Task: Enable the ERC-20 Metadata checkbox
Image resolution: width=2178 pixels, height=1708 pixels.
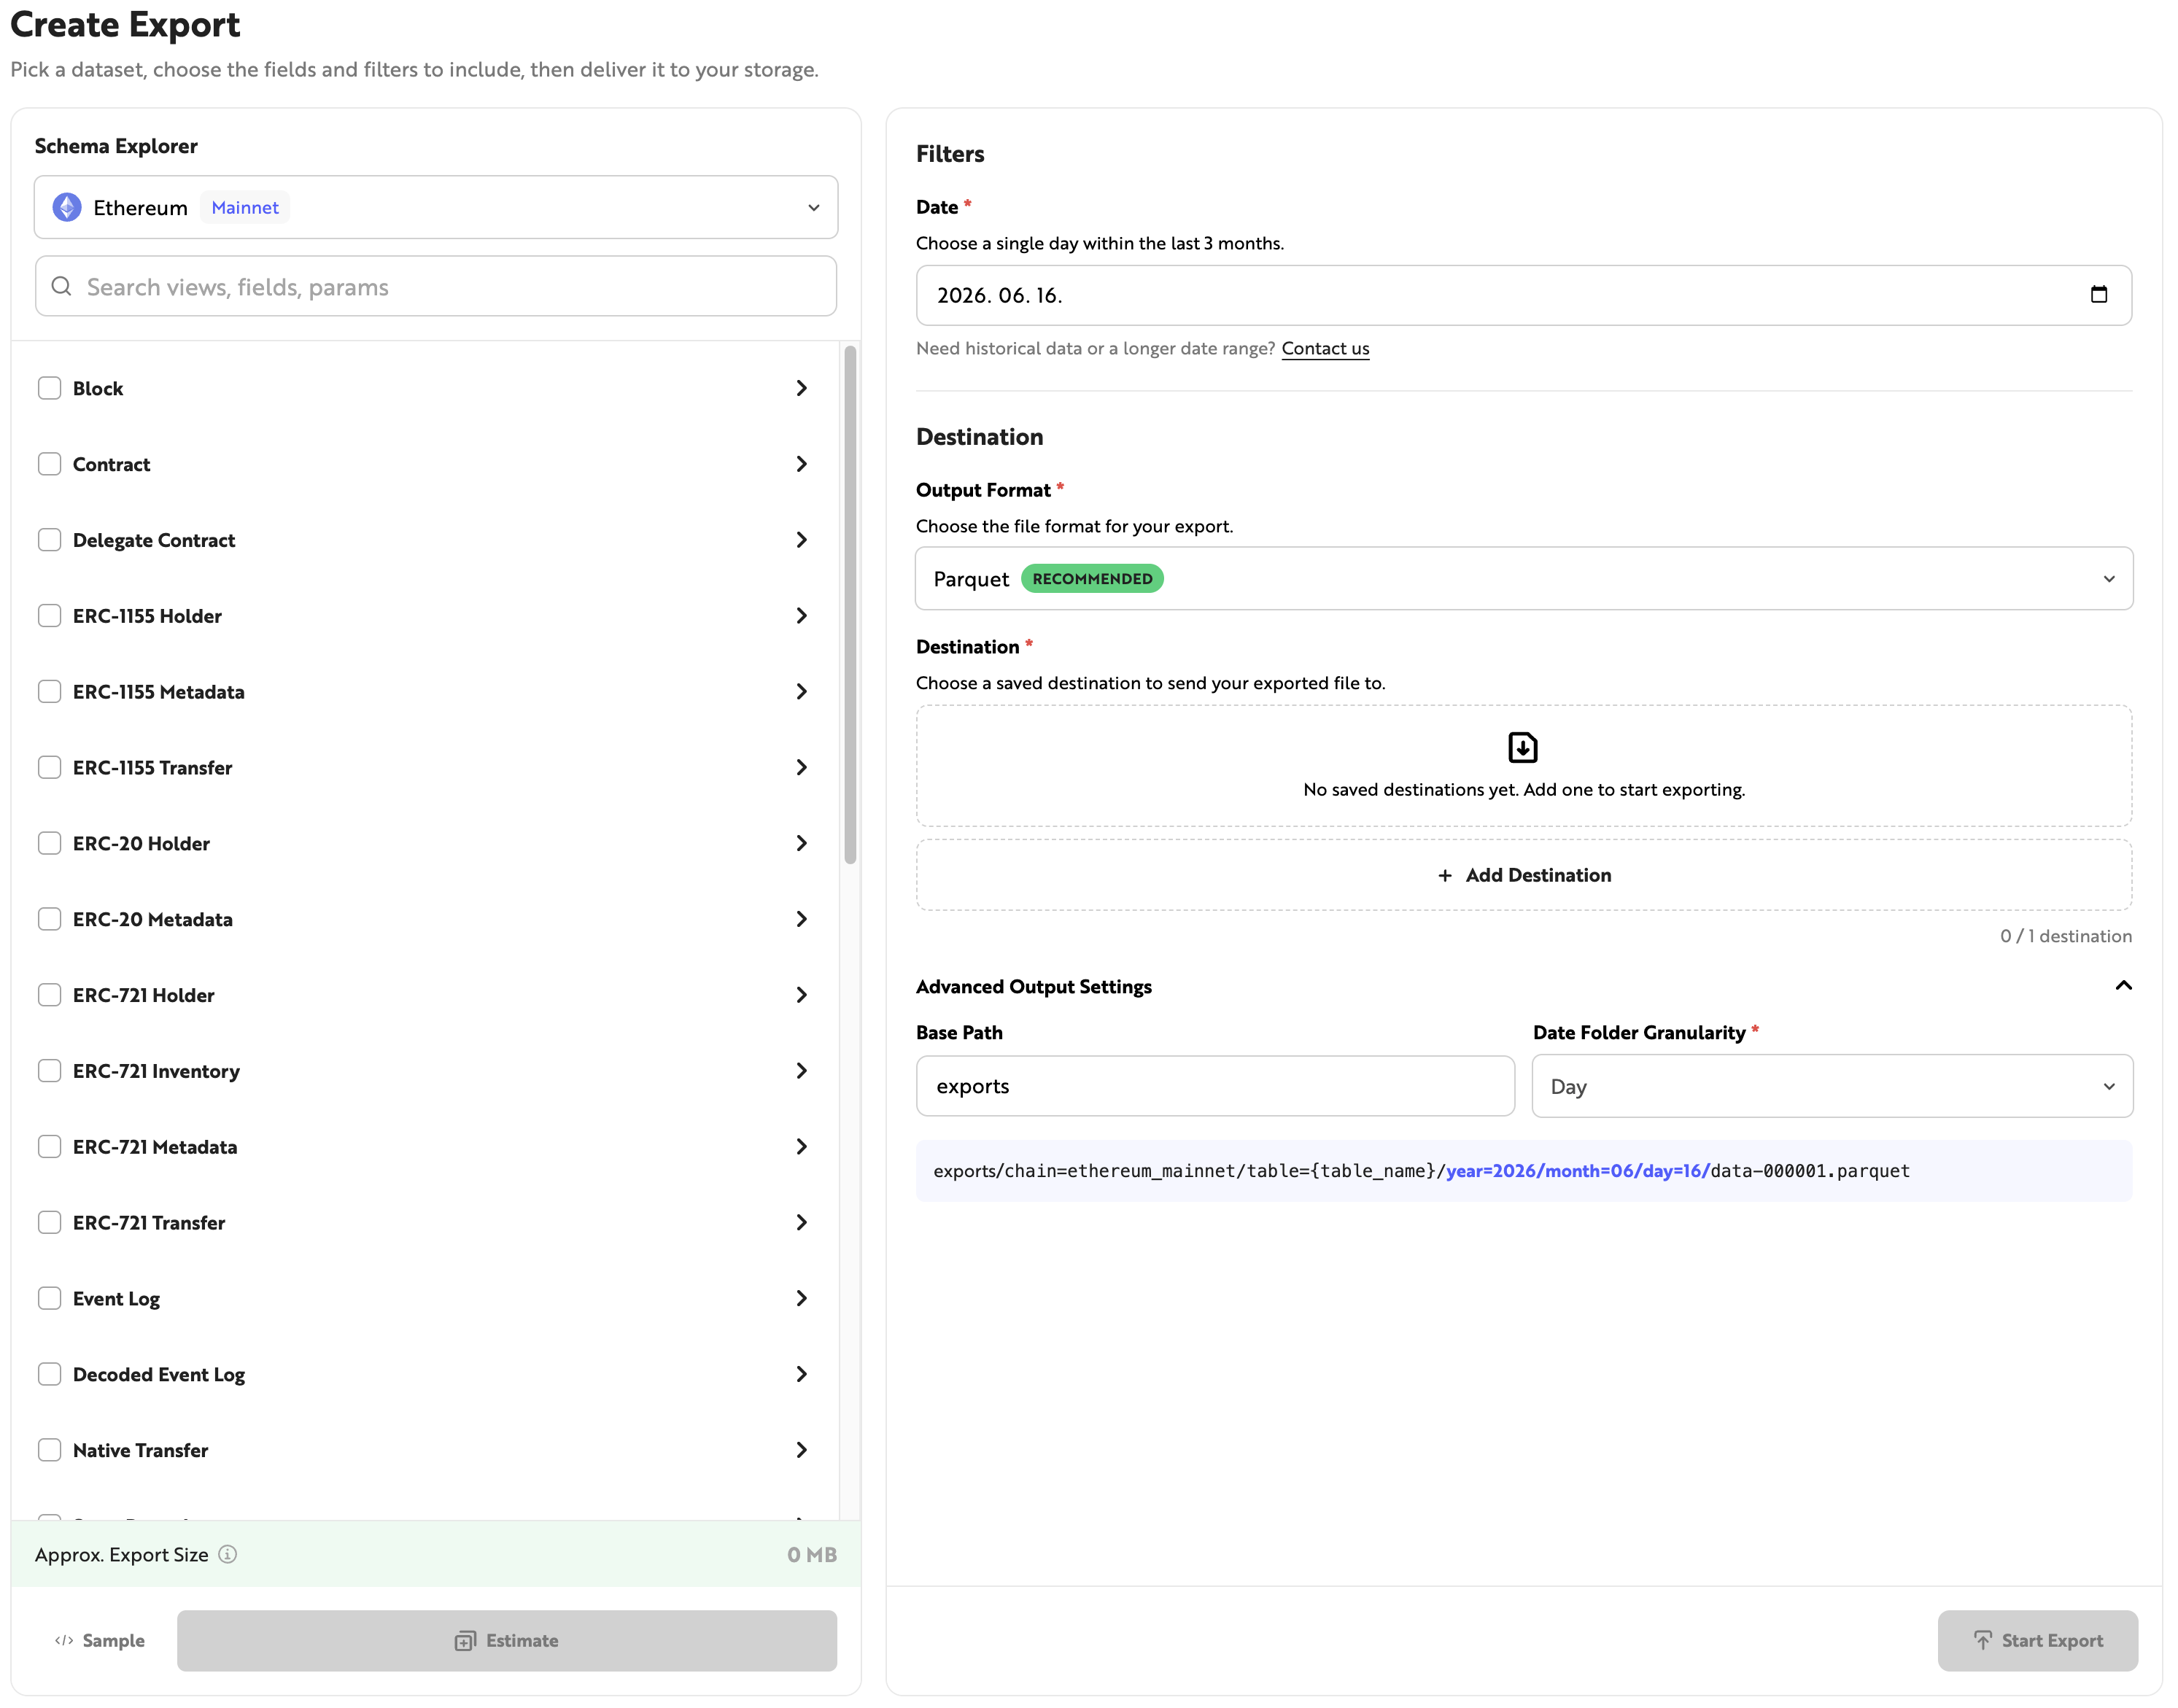Action: tap(49, 919)
